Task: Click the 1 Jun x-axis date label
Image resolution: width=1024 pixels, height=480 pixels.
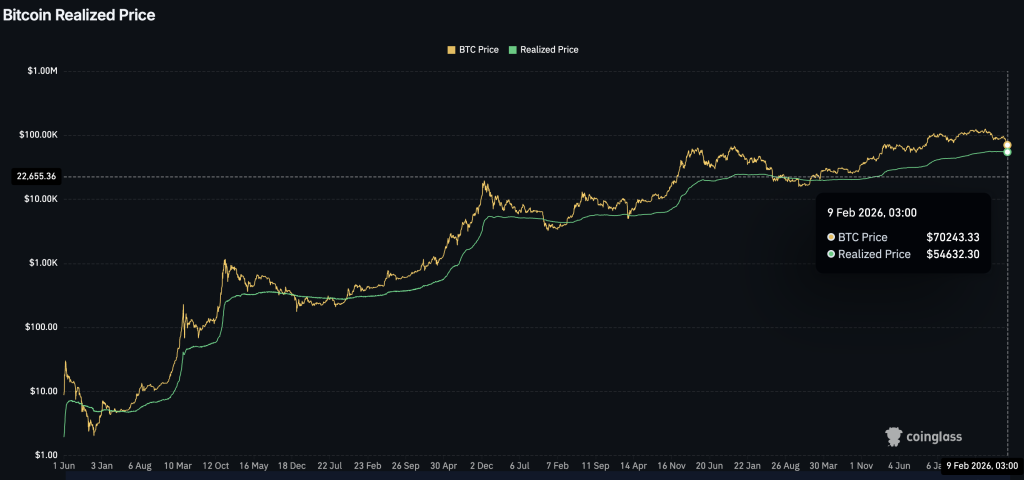Action: click(x=64, y=466)
